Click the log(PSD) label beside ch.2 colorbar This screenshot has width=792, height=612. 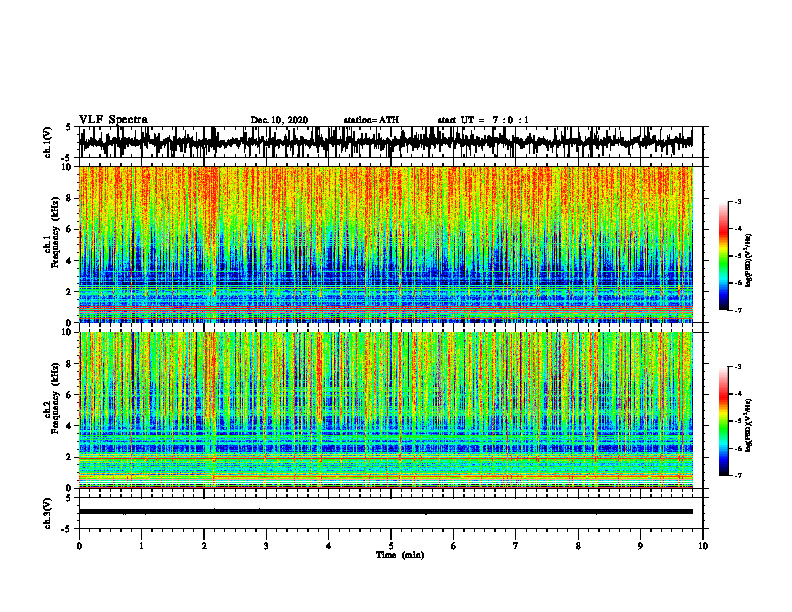pyautogui.click(x=749, y=425)
